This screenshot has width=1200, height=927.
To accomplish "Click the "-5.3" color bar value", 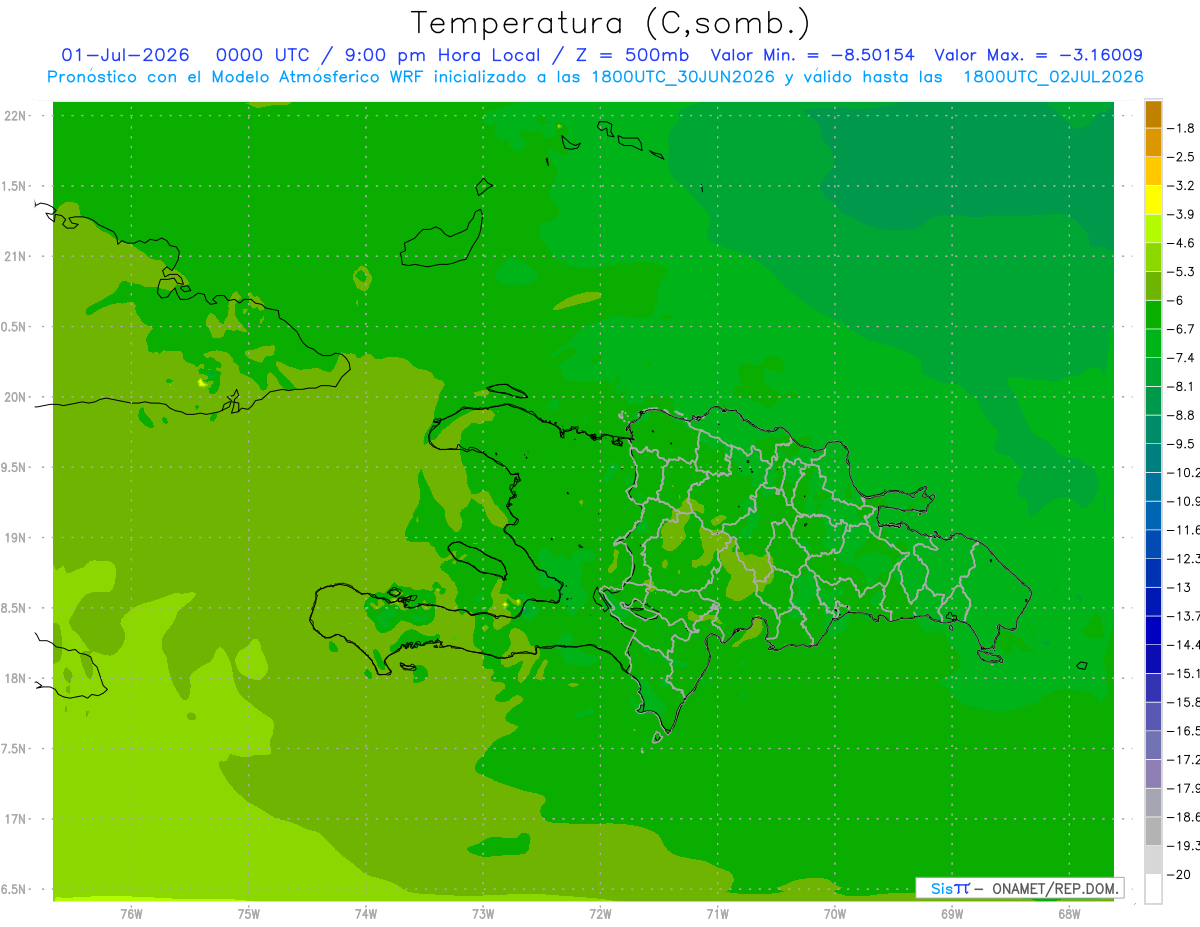I will tap(1182, 271).
